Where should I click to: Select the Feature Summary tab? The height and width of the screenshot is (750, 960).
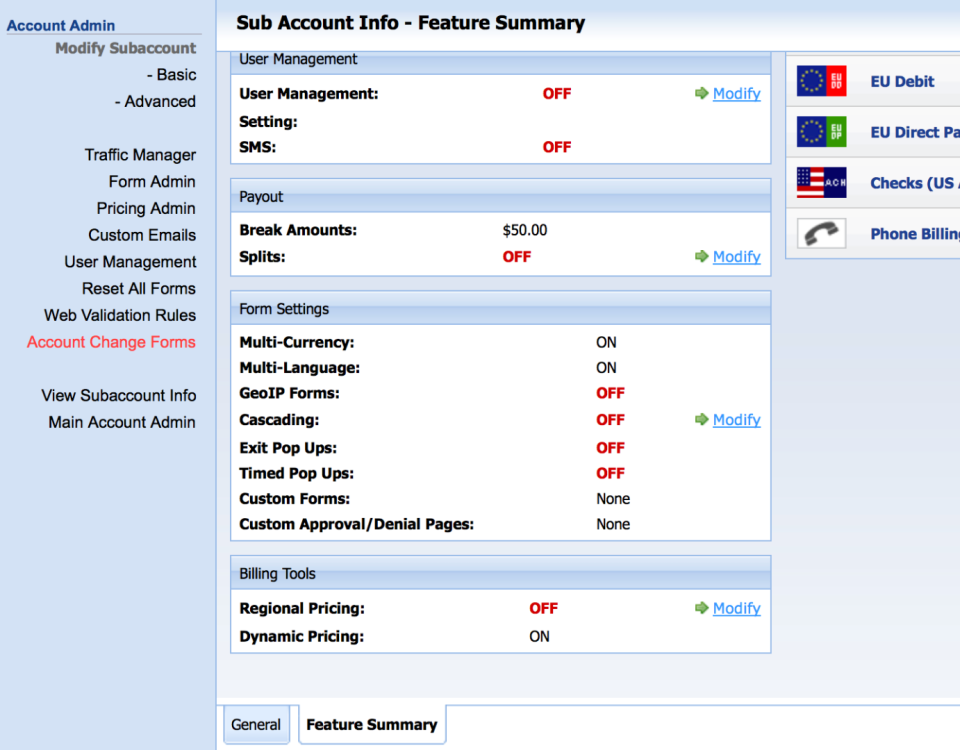point(371,724)
